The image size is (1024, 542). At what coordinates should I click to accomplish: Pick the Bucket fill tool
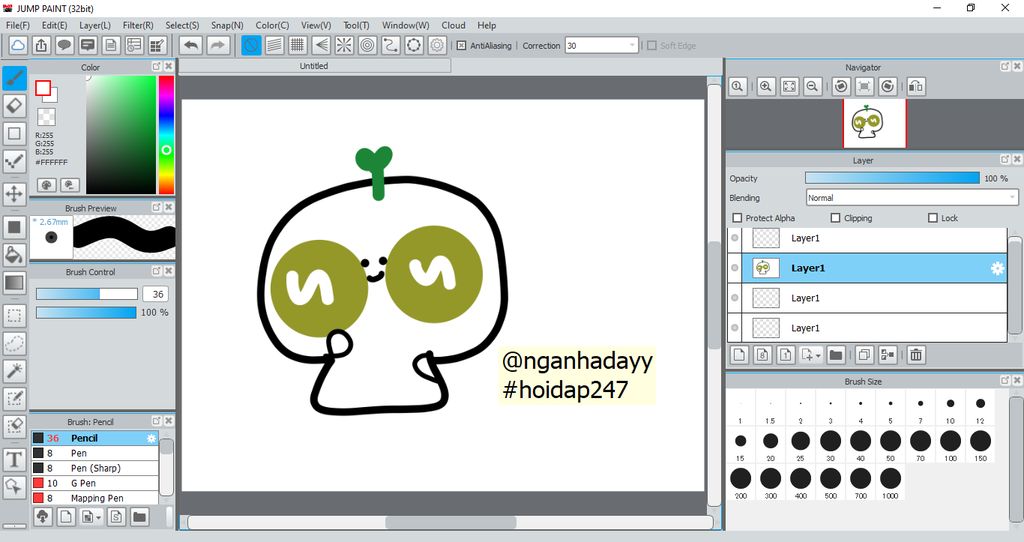tap(14, 254)
